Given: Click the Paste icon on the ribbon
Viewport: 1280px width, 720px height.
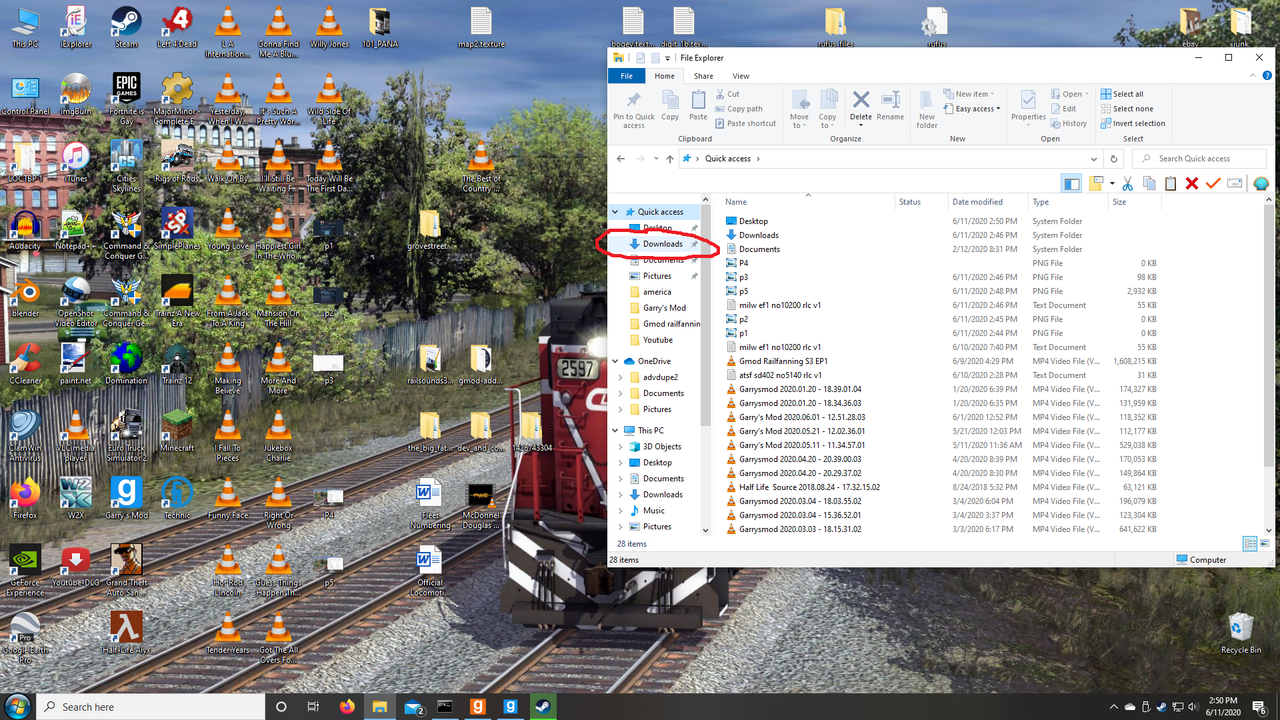Looking at the screenshot, I should tap(697, 105).
